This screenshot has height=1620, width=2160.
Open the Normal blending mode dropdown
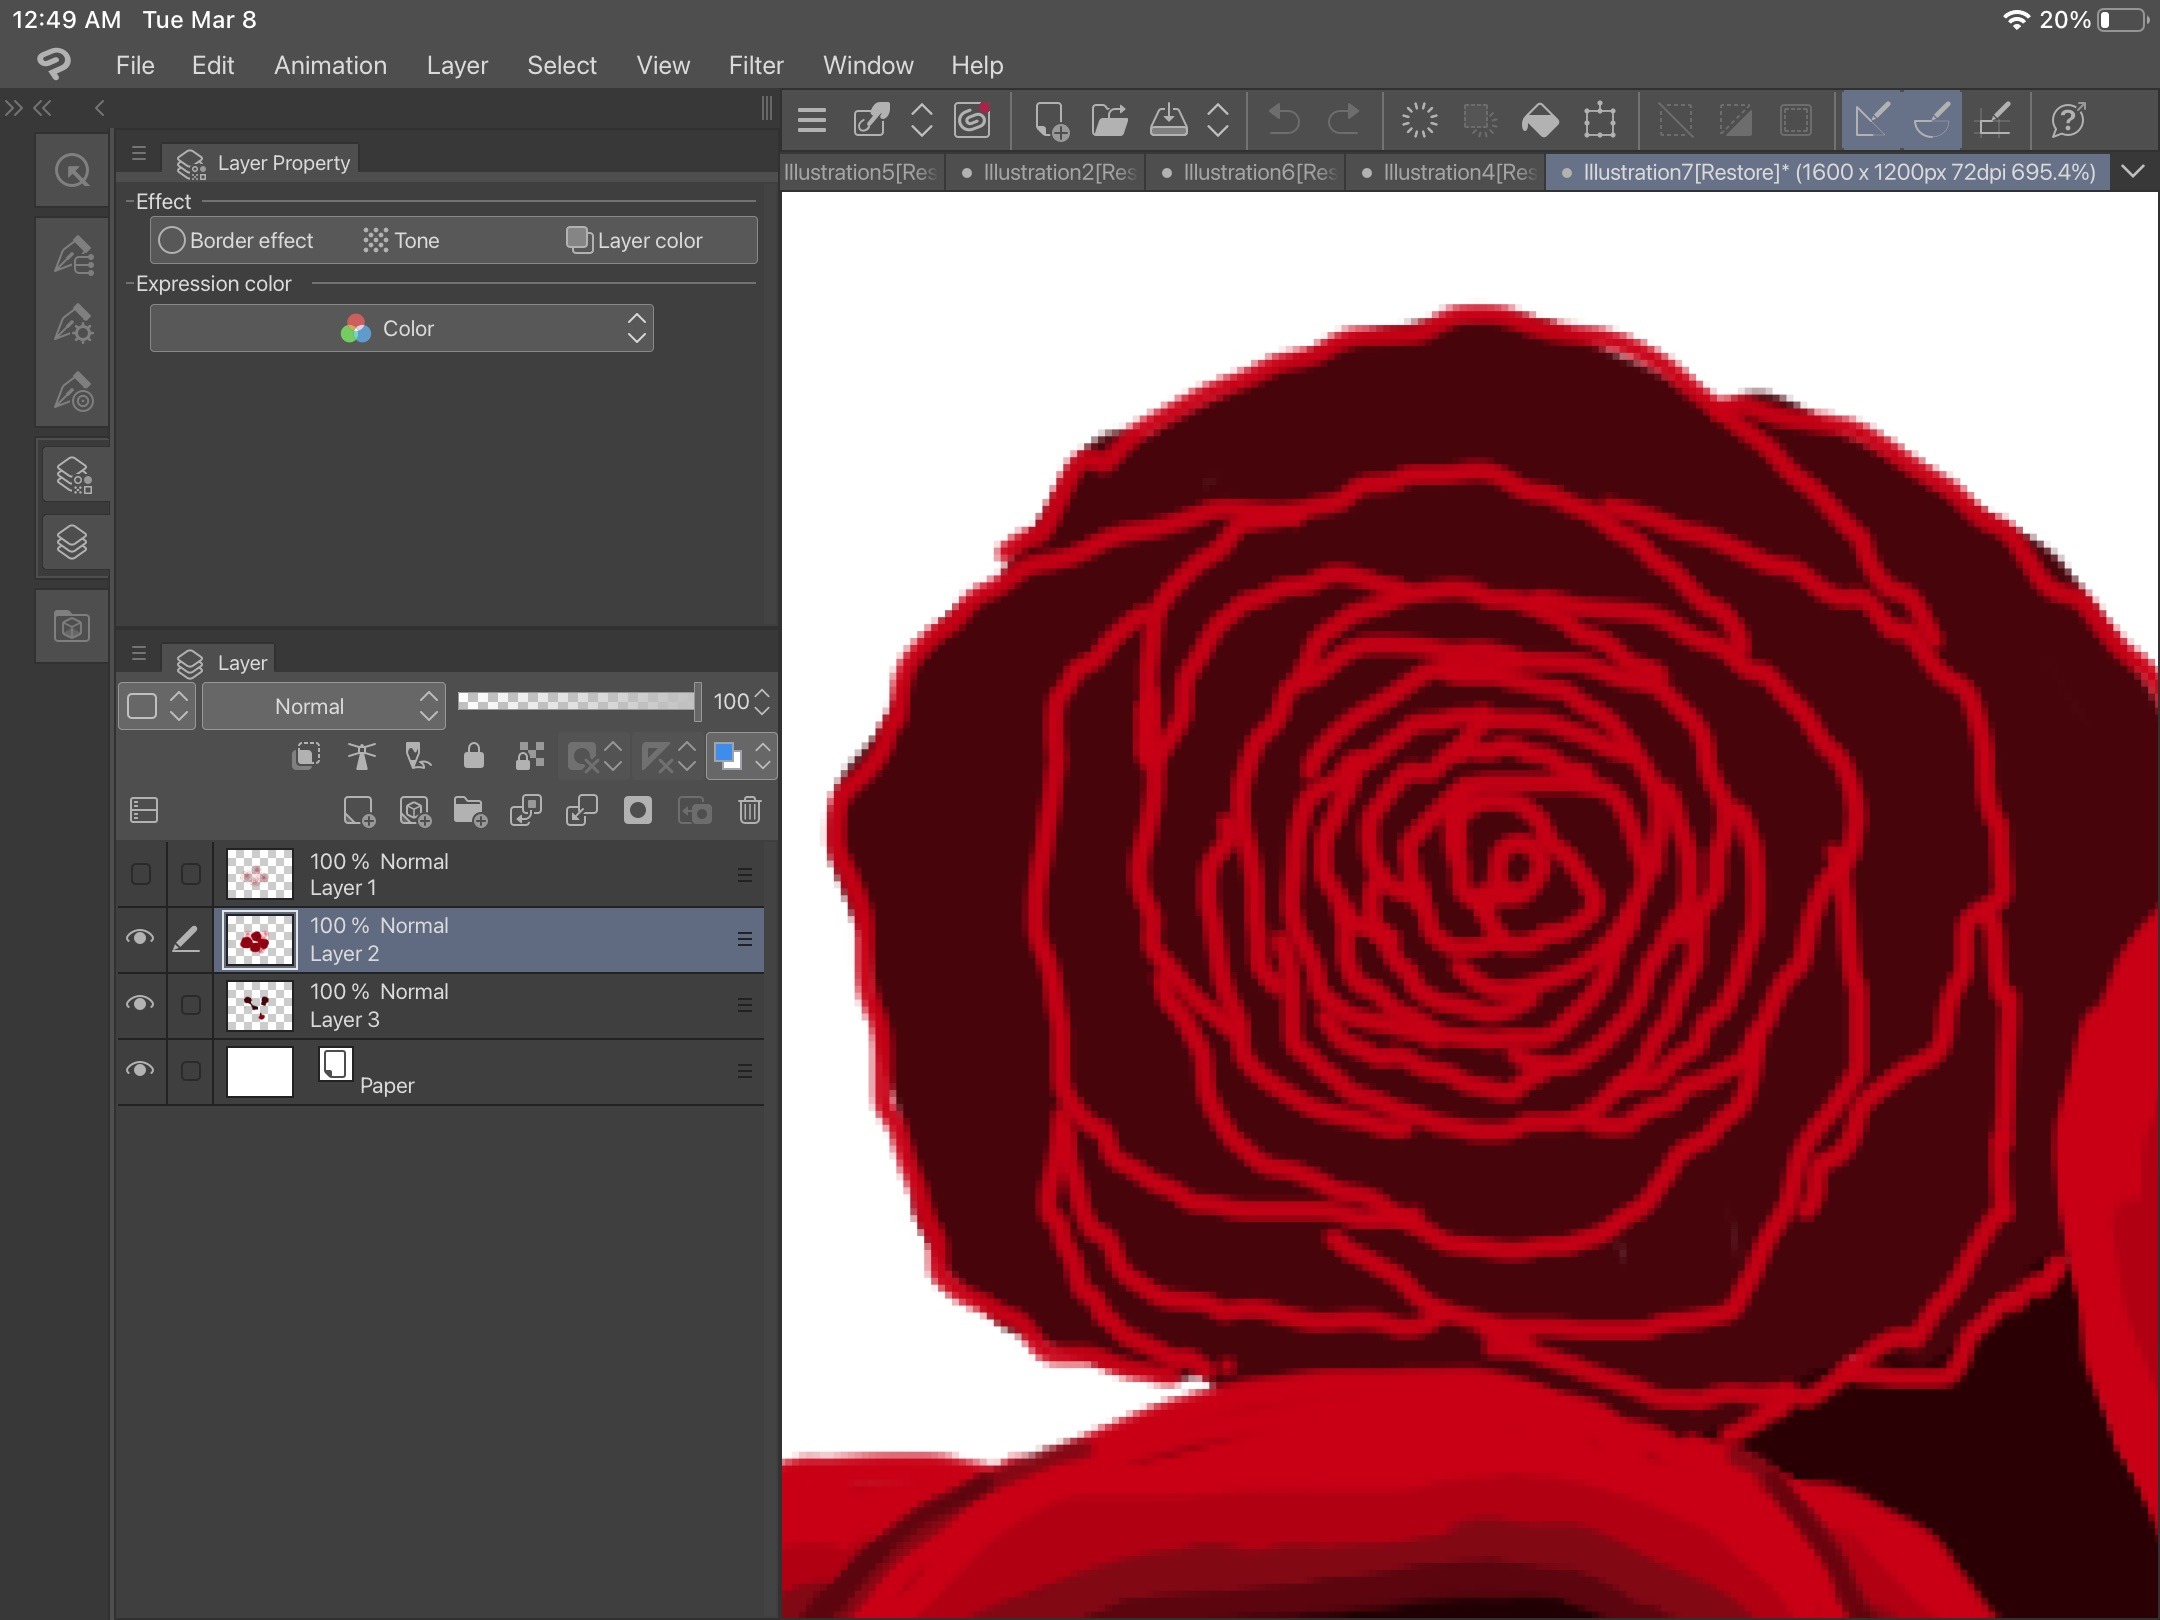coord(323,706)
